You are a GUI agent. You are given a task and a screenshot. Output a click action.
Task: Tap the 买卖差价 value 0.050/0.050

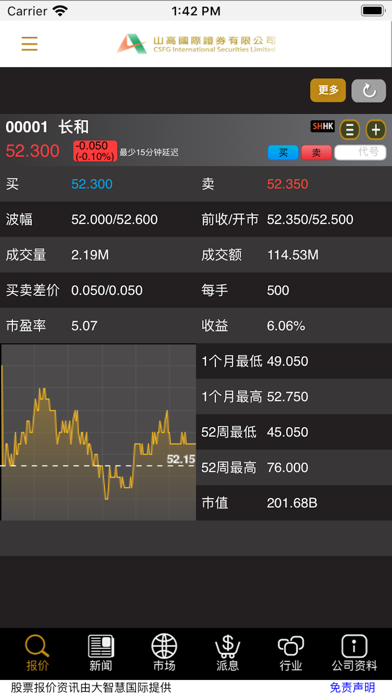[x=107, y=290]
